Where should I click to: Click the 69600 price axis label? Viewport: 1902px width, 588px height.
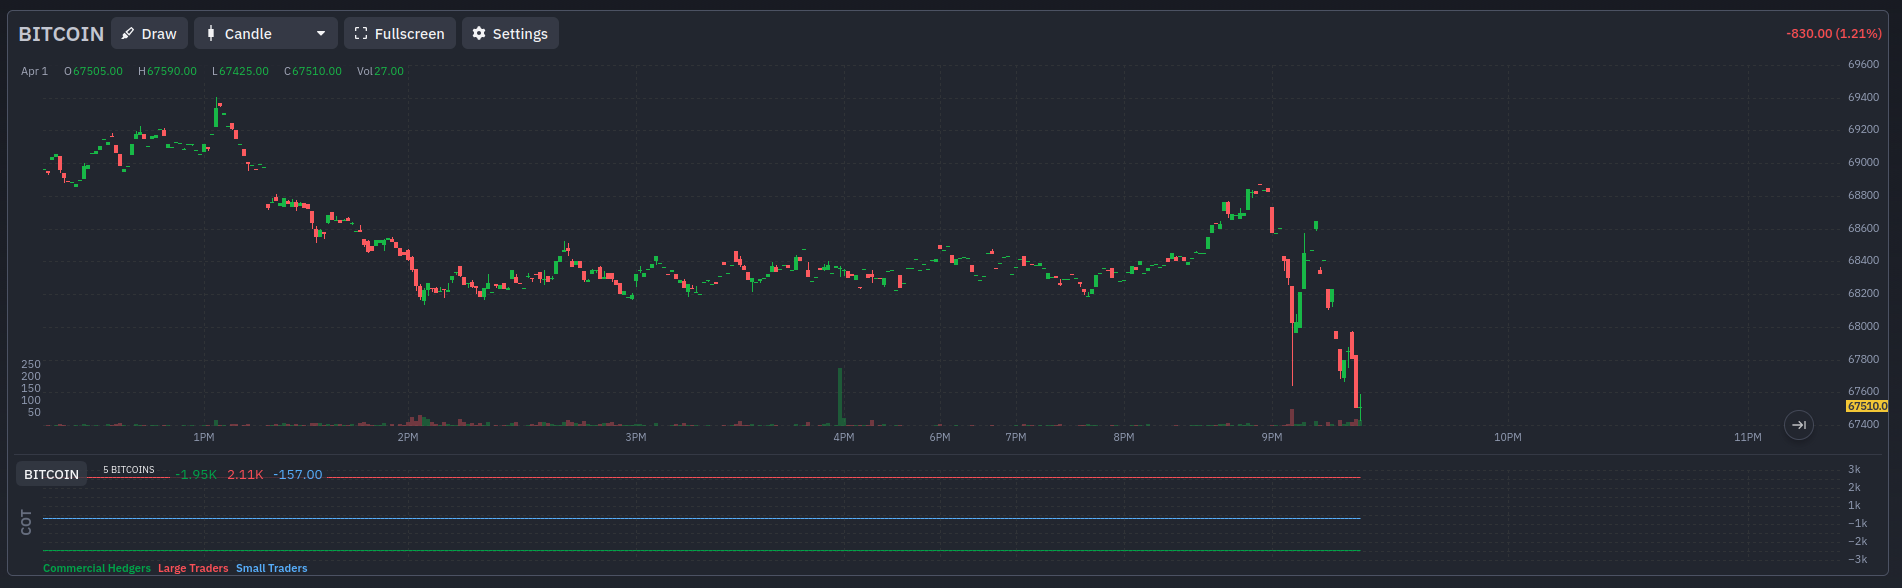(1863, 64)
